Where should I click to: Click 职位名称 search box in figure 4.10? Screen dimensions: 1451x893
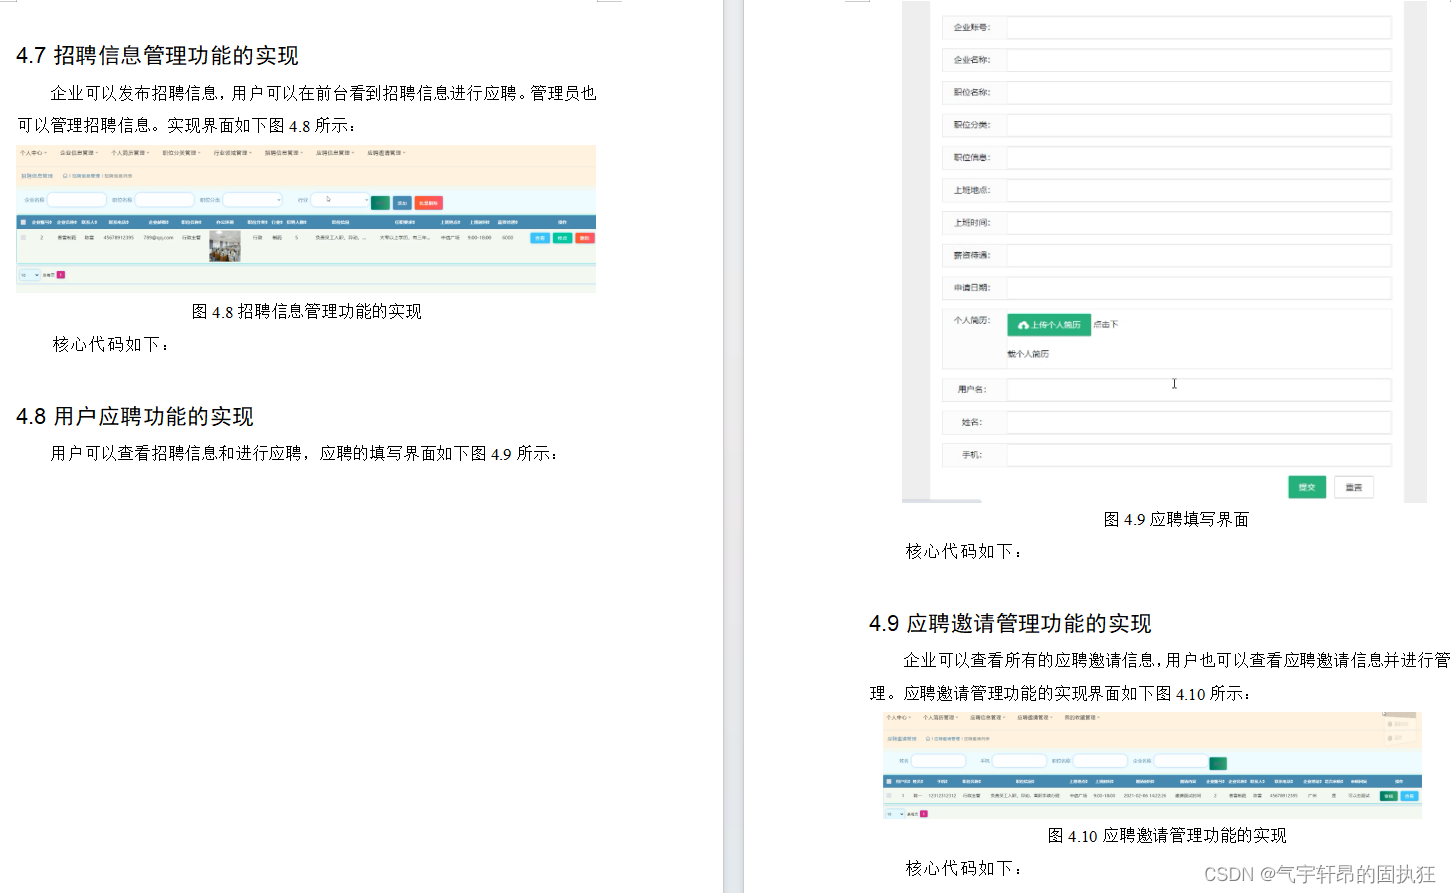click(1100, 761)
